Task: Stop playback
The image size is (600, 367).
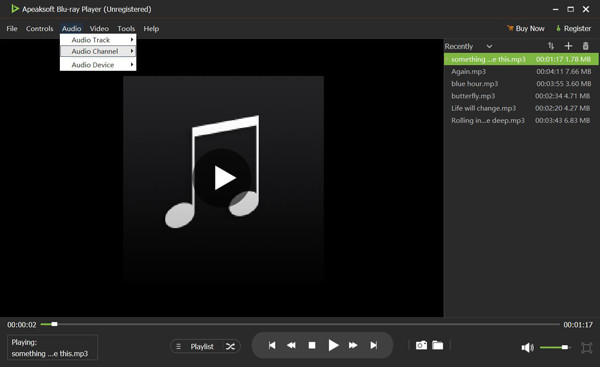Action: (x=312, y=346)
